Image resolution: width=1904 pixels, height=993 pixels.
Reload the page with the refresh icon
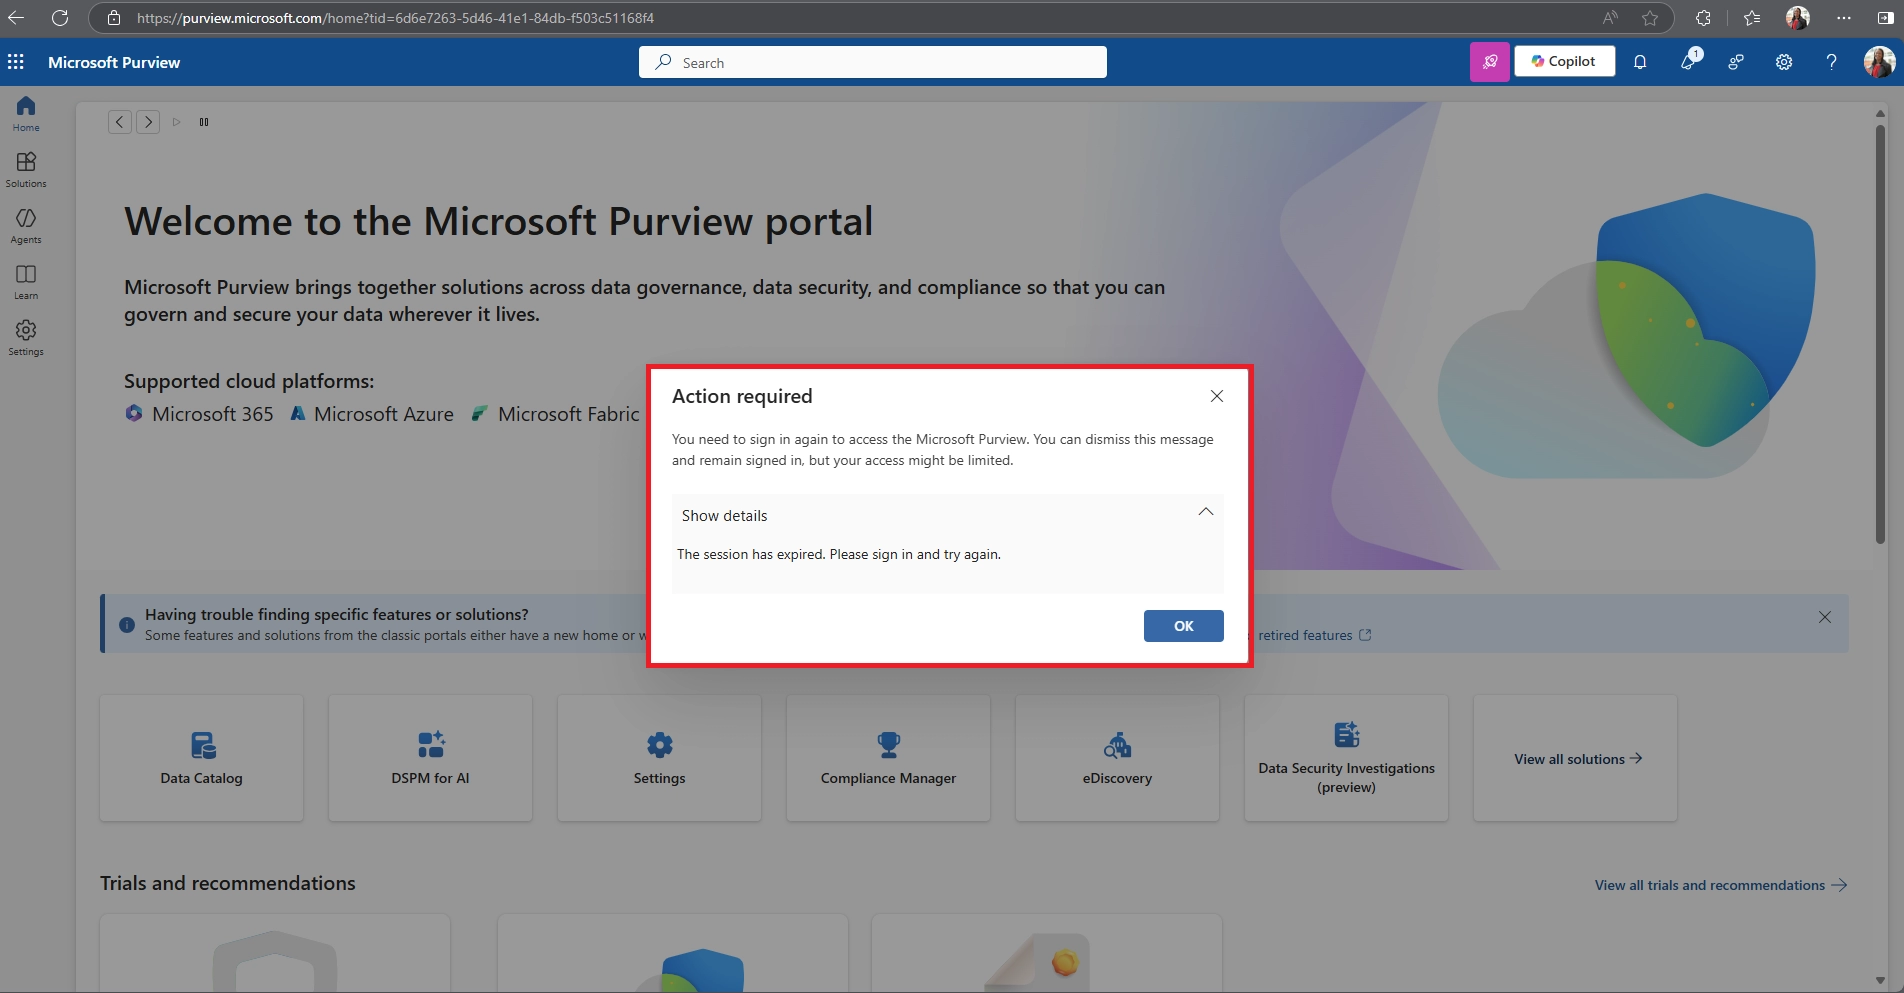[x=60, y=18]
